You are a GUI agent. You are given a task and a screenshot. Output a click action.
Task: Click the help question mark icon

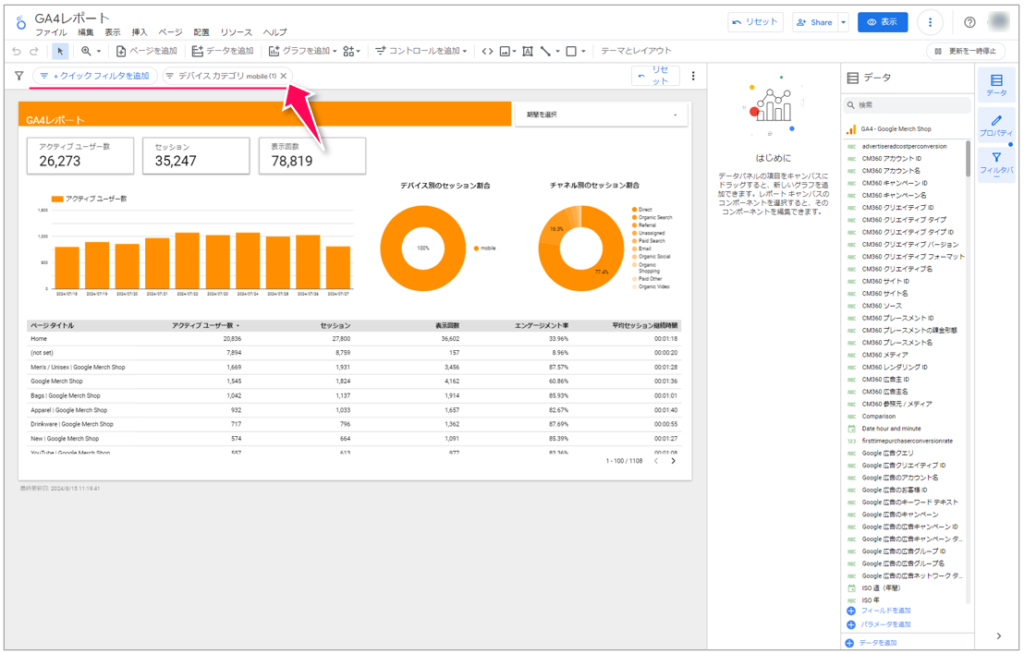pos(970,22)
